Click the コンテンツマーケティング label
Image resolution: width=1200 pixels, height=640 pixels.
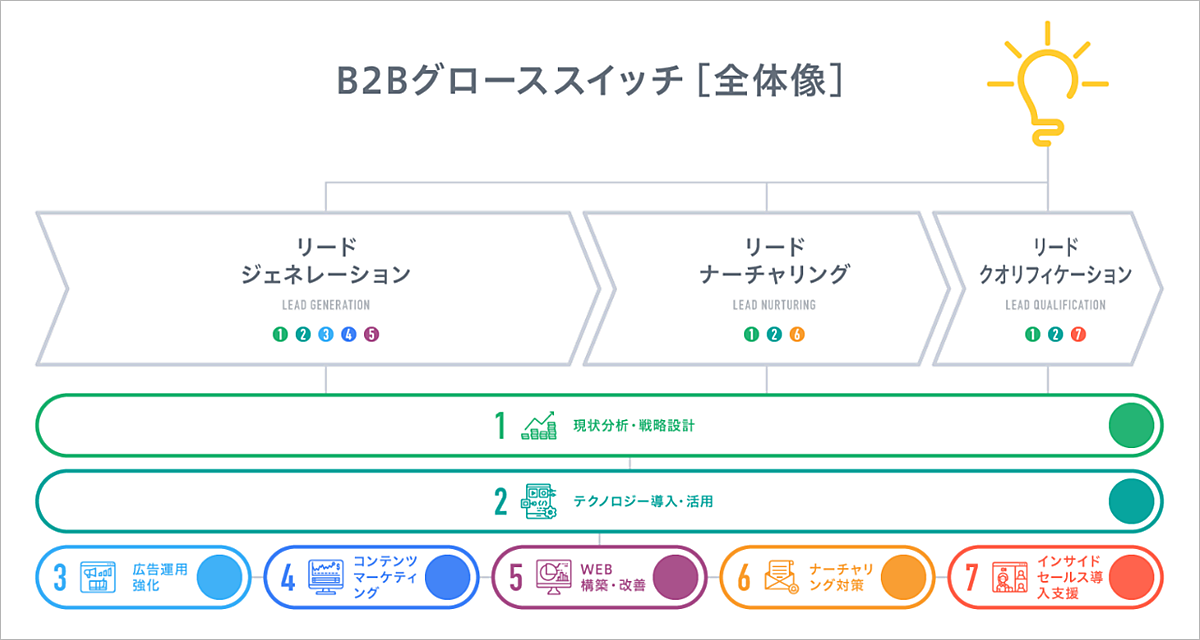[385, 577]
